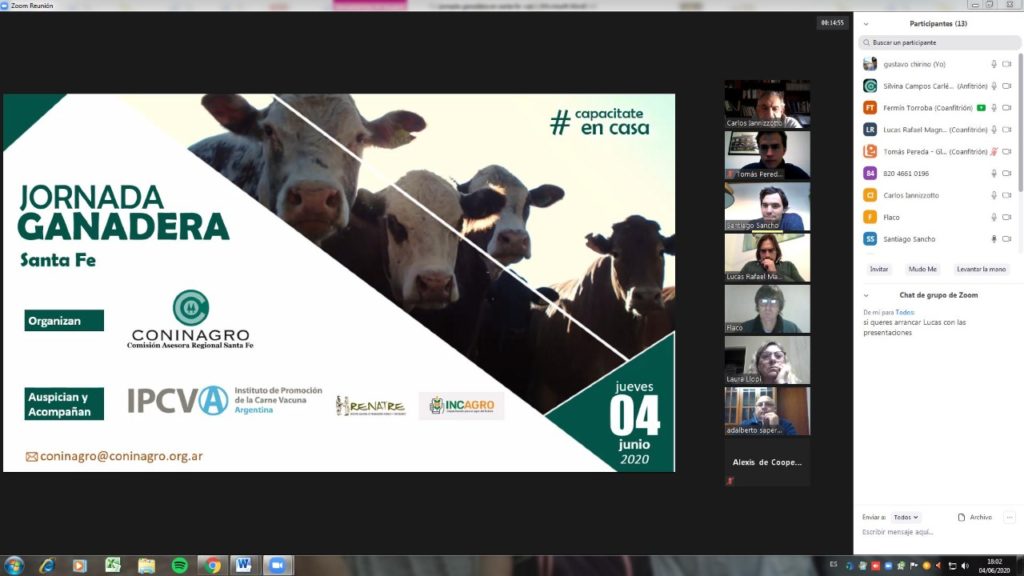Collapse the Participantes panel chevron

pos(866,23)
